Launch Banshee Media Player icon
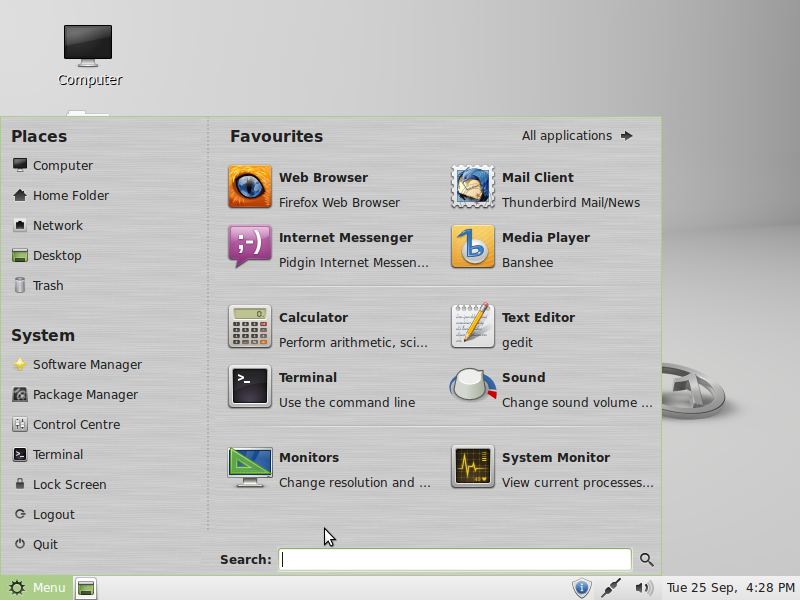Screen dimensions: 800x600 (x=472, y=246)
